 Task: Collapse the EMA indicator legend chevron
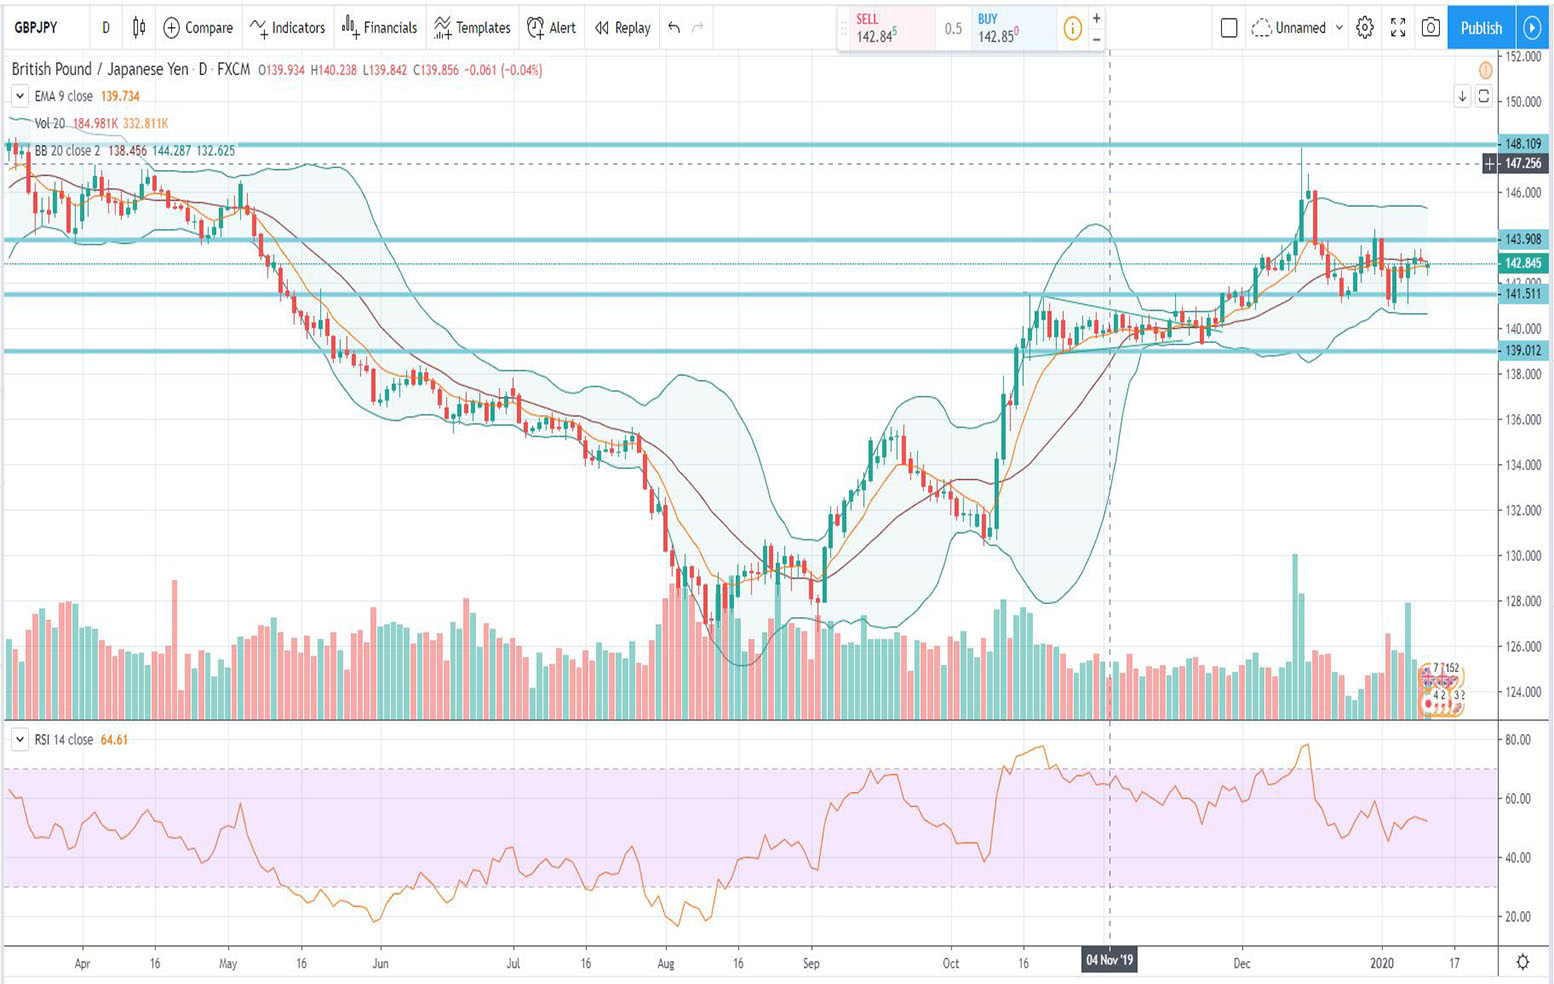tap(19, 96)
